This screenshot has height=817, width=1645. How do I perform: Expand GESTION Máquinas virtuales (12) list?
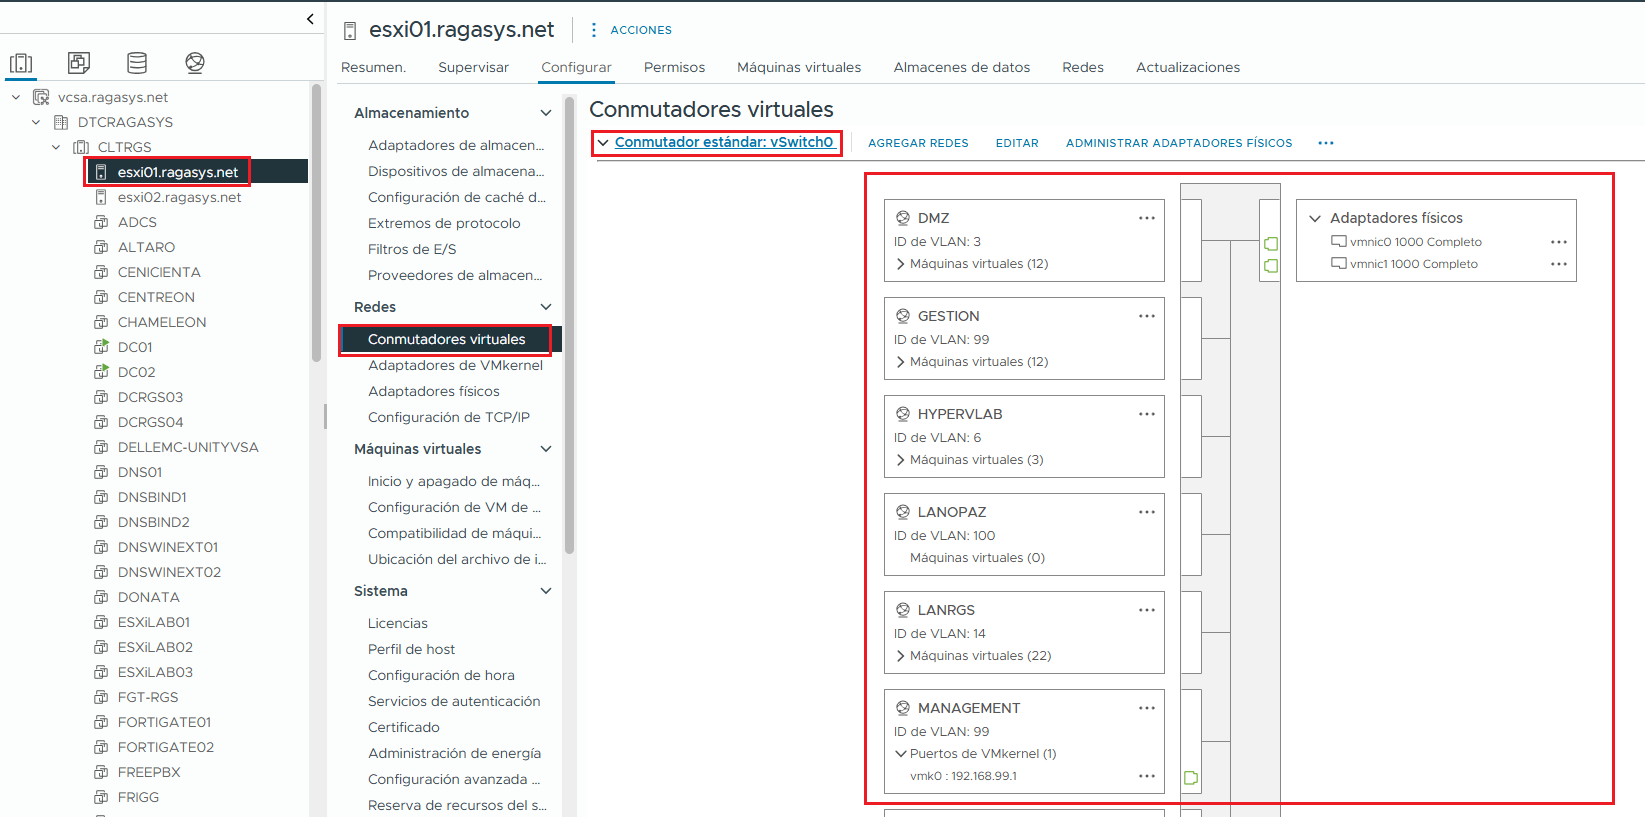pos(901,362)
